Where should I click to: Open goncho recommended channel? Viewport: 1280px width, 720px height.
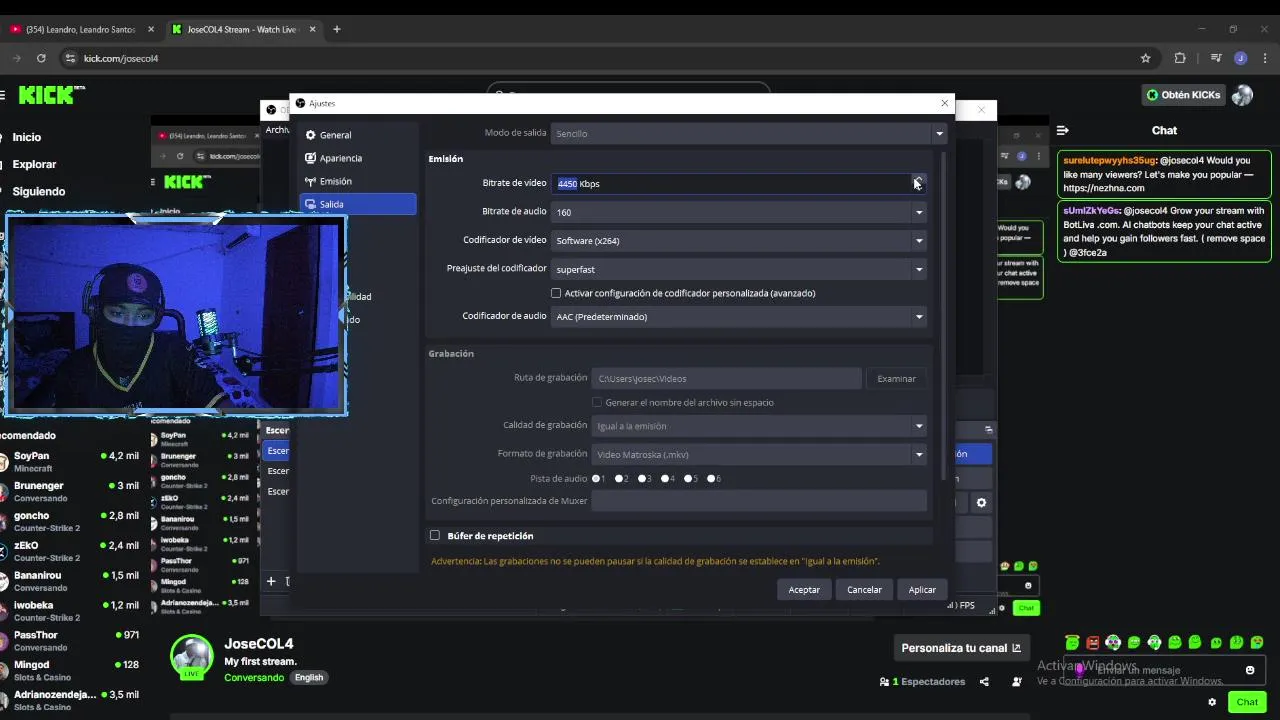click(70, 522)
